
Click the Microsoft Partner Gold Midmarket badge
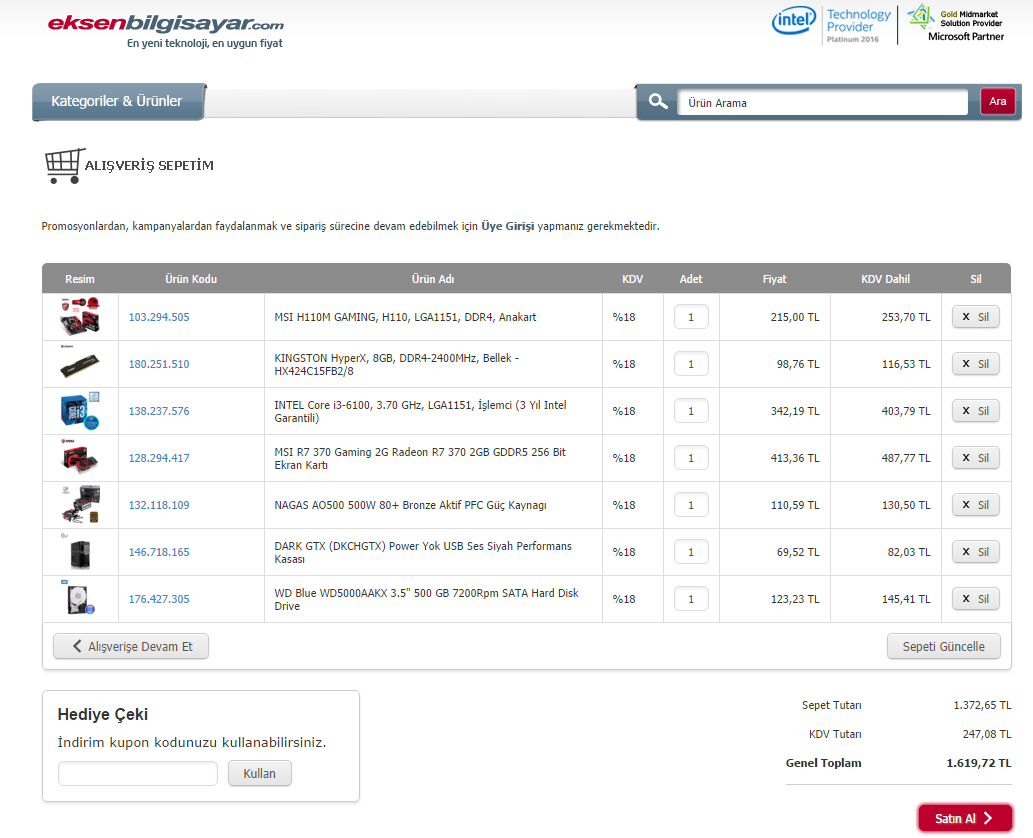pyautogui.click(x=955, y=24)
